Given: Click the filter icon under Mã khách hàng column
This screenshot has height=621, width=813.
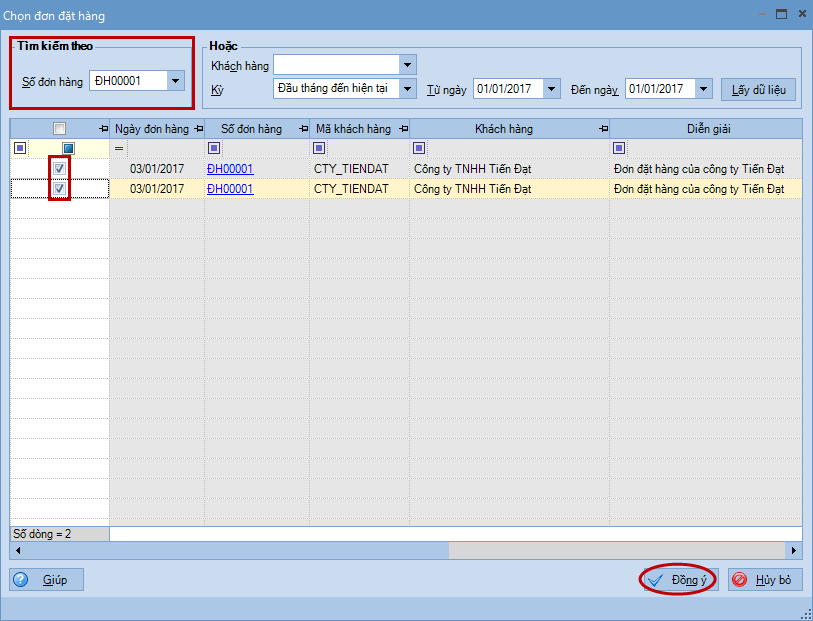Looking at the screenshot, I should [x=319, y=149].
